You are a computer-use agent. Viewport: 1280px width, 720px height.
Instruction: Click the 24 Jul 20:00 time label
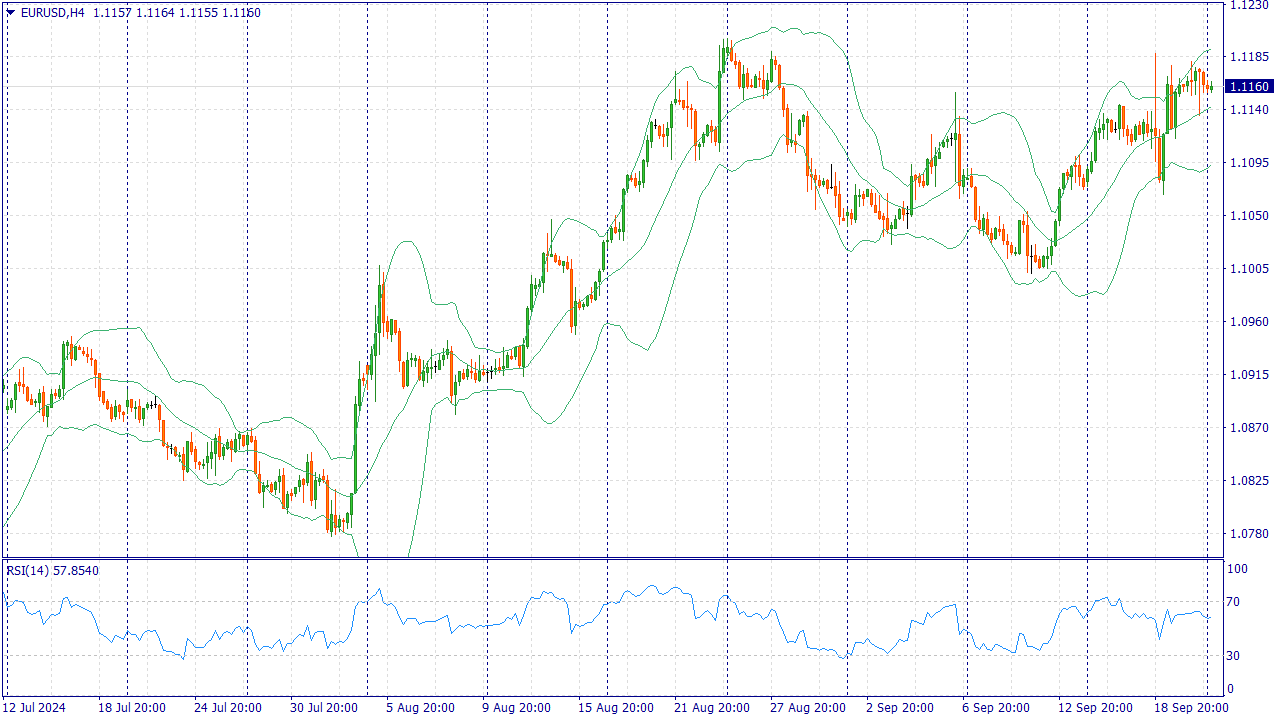pos(228,708)
